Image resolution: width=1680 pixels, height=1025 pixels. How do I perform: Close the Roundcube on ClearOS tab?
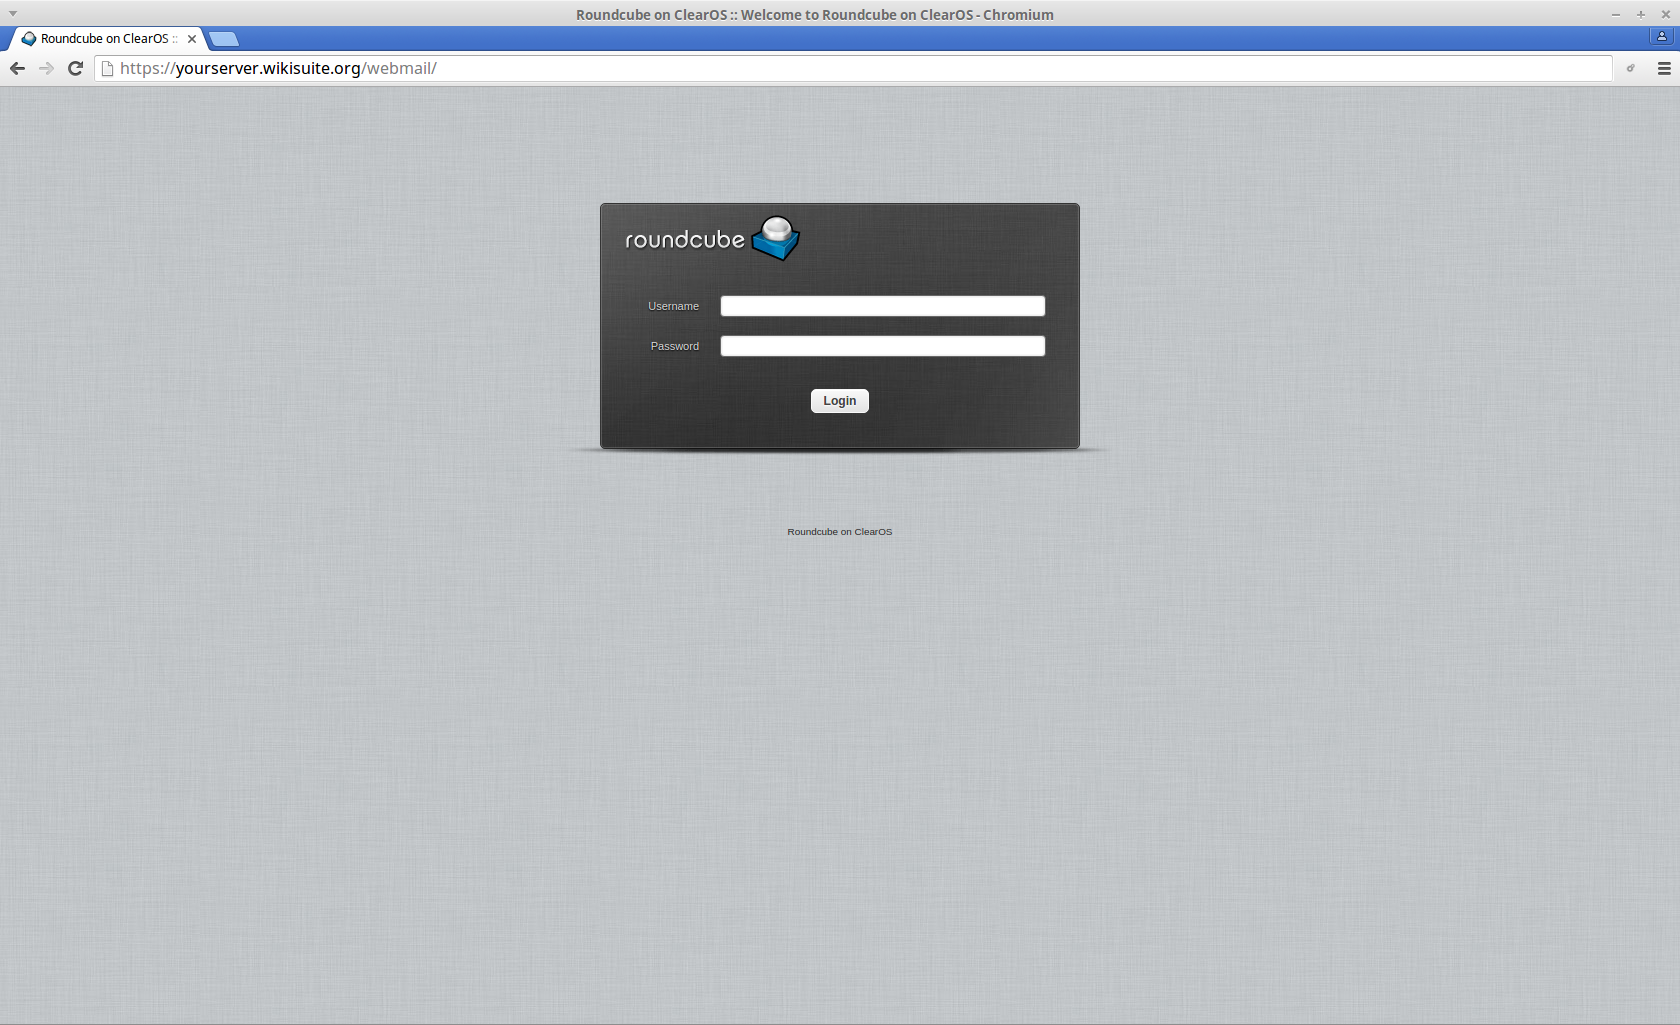point(192,39)
